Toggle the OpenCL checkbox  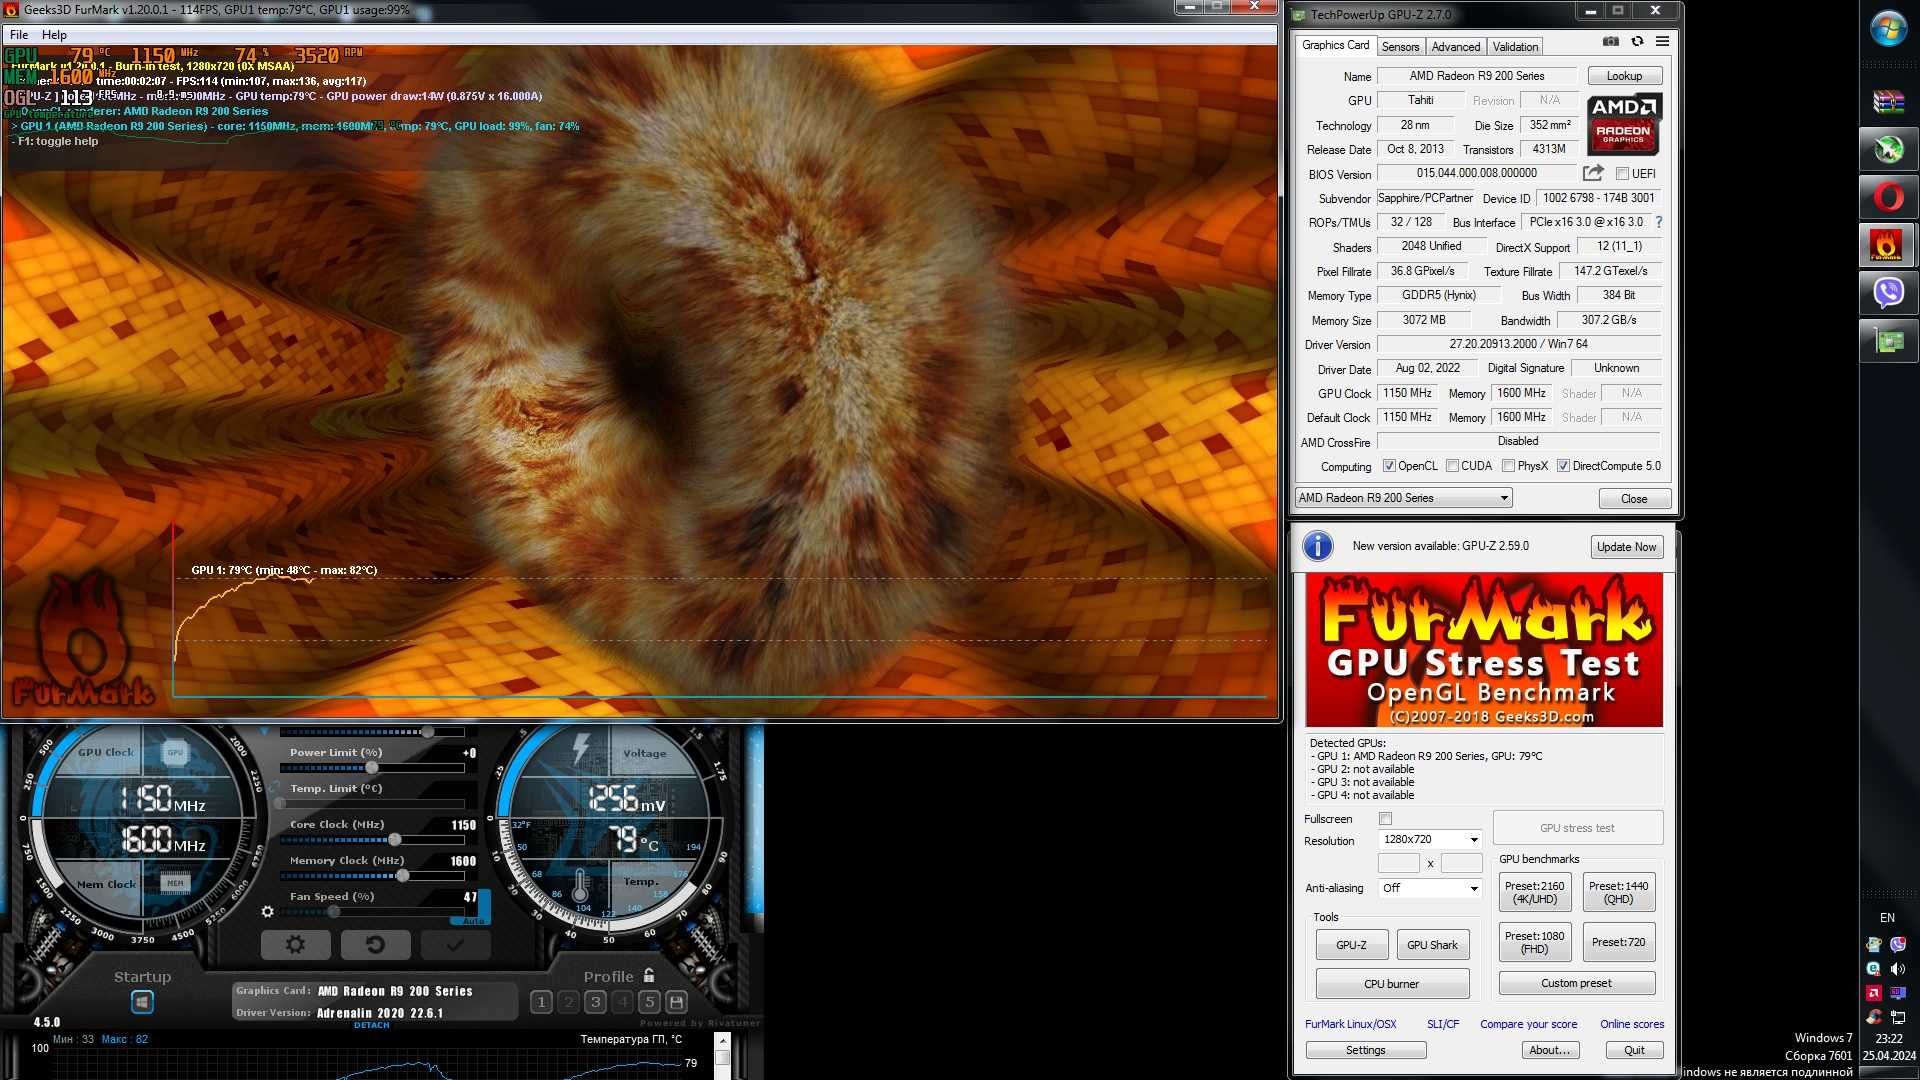coord(1389,466)
